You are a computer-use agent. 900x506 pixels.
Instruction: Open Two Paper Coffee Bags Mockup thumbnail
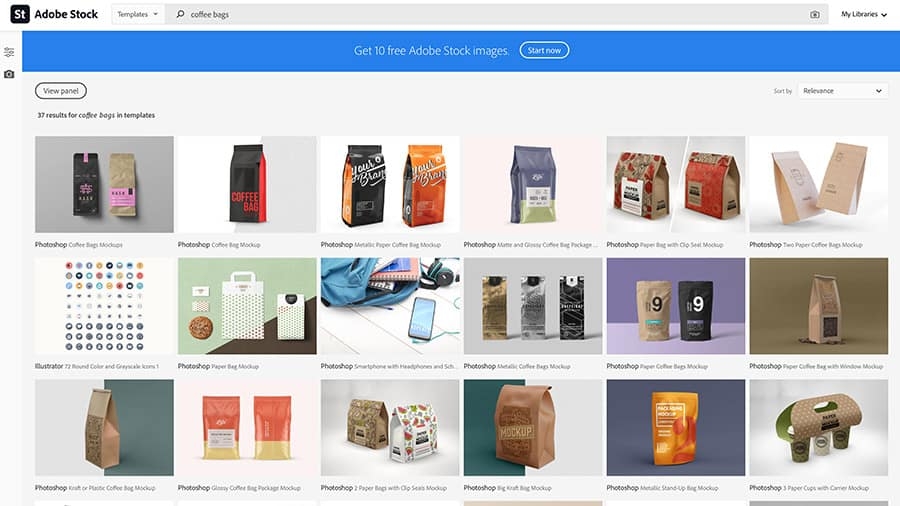(818, 184)
